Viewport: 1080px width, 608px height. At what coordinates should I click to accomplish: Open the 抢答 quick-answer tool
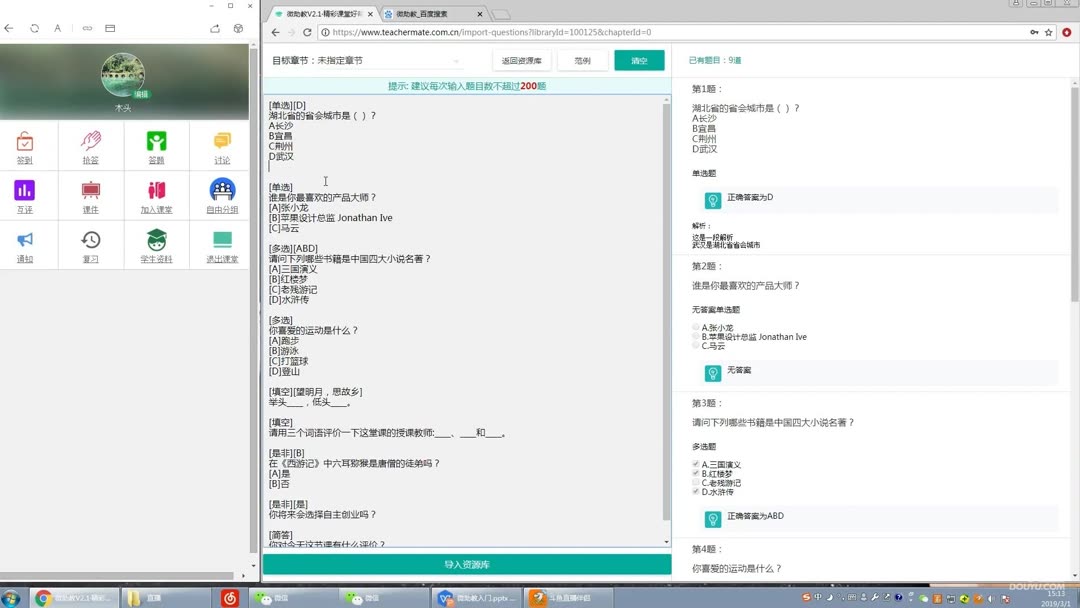(x=90, y=146)
